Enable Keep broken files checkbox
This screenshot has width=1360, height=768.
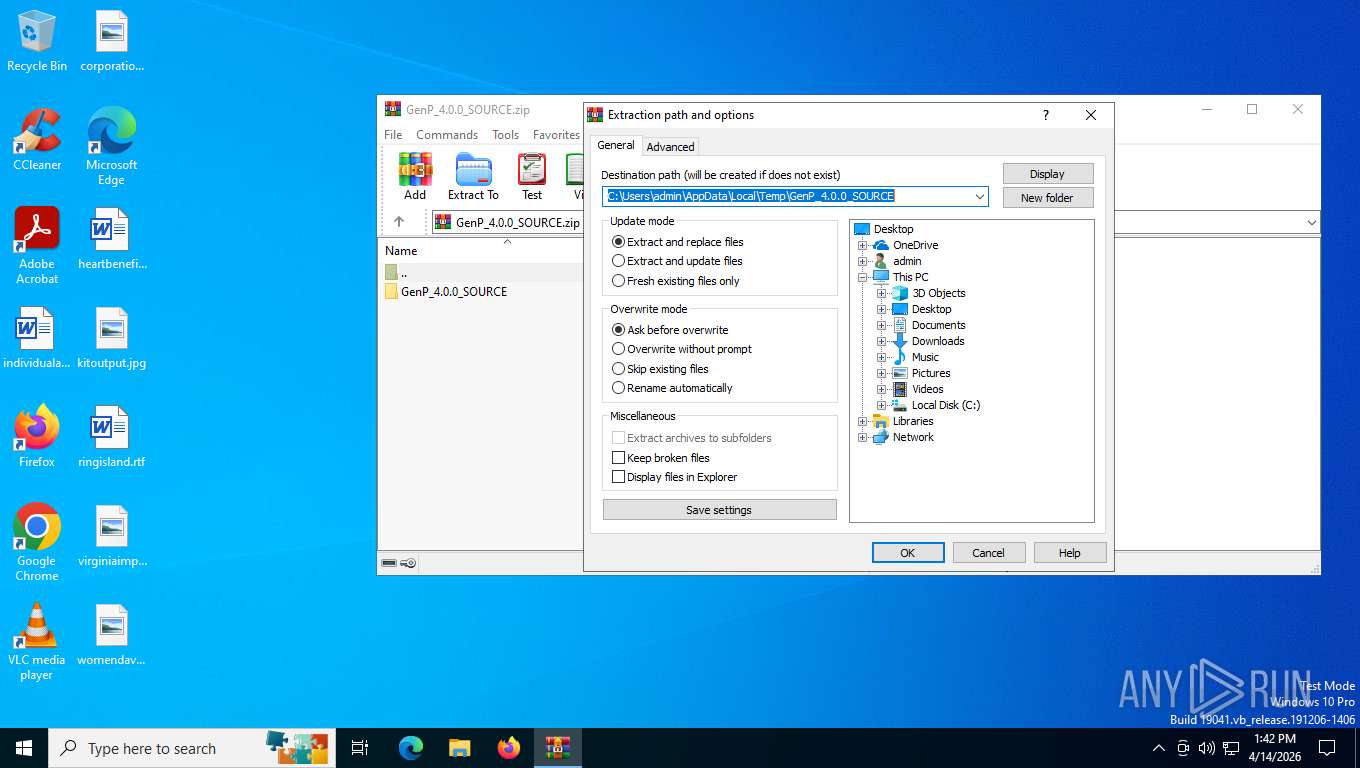coord(618,458)
